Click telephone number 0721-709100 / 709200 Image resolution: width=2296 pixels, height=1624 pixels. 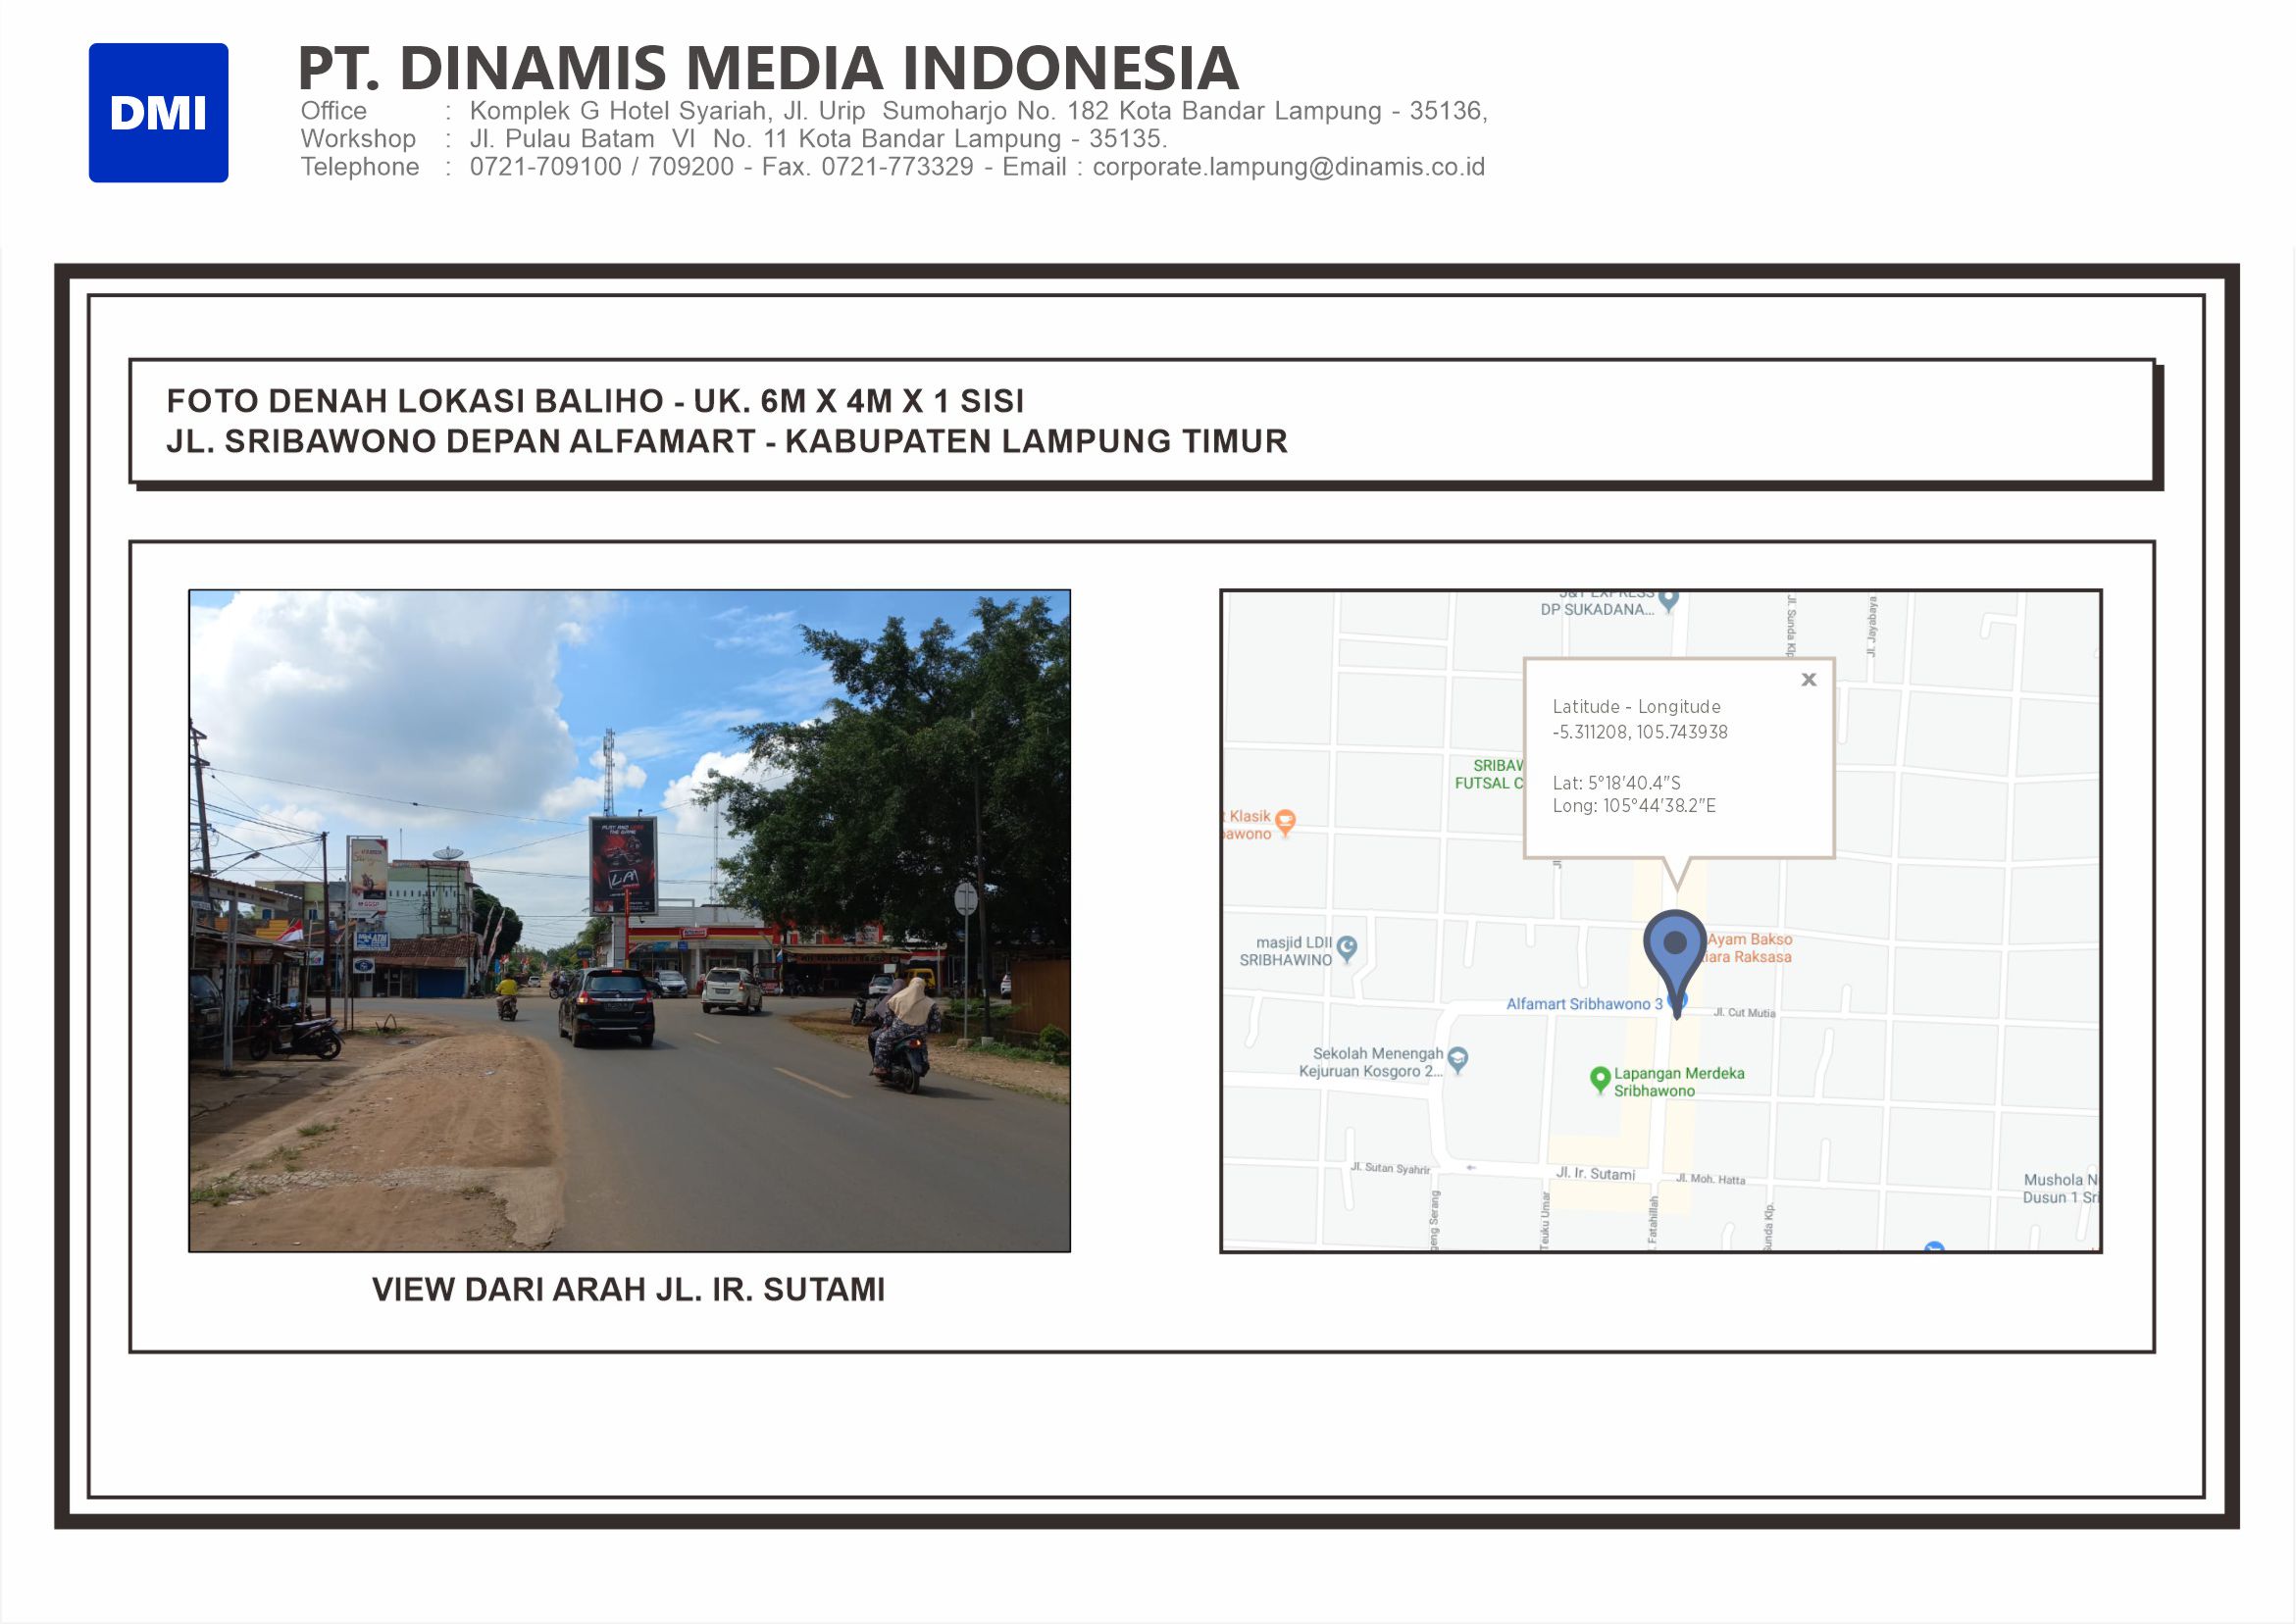click(601, 167)
